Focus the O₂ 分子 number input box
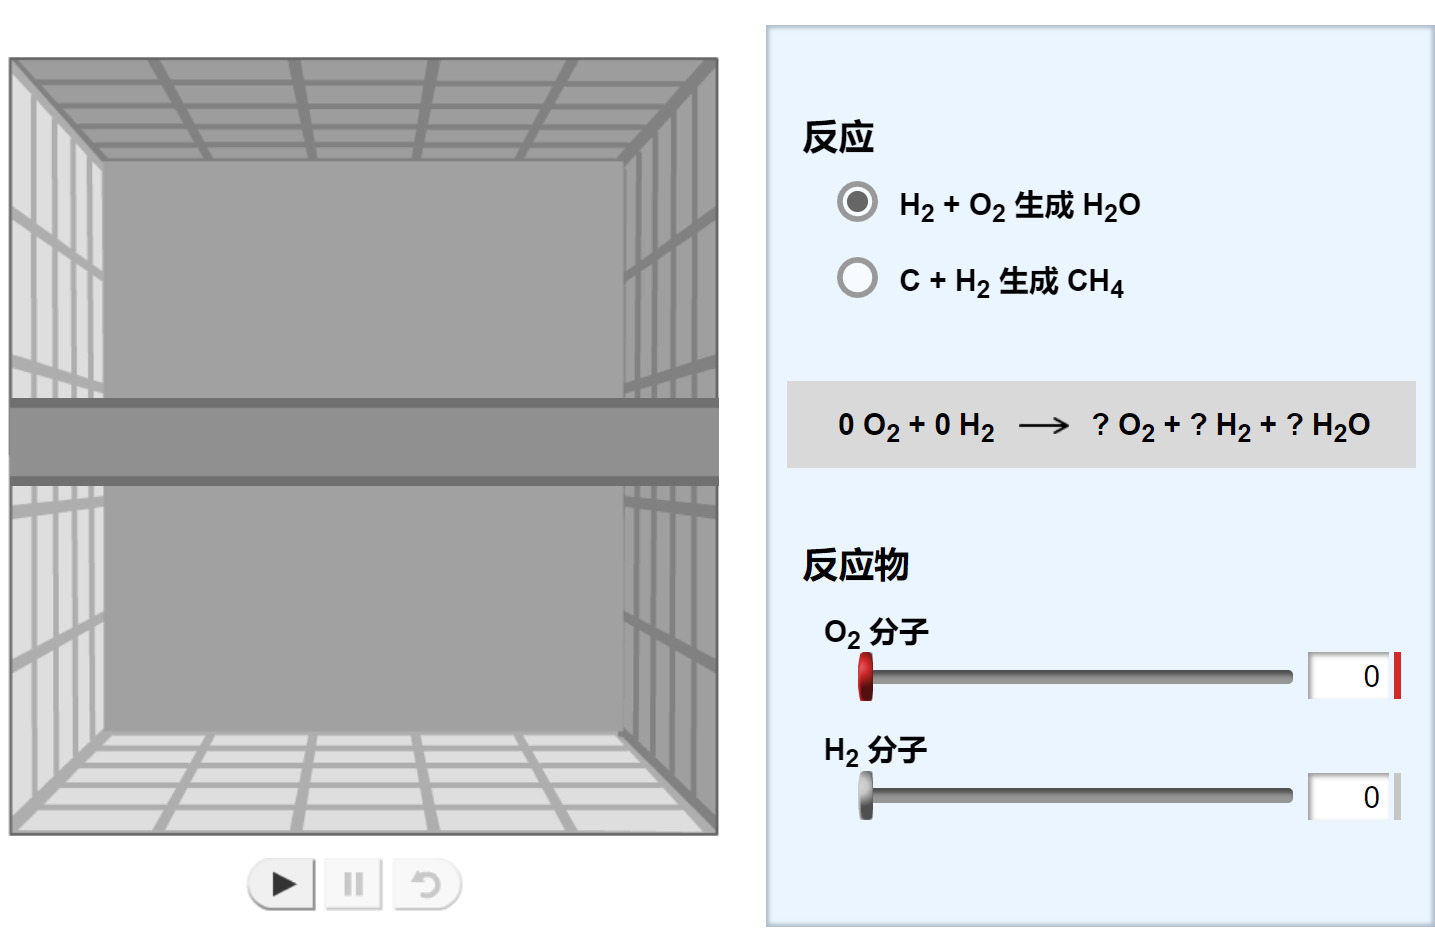Screen dimensions: 1435x949 [1348, 676]
